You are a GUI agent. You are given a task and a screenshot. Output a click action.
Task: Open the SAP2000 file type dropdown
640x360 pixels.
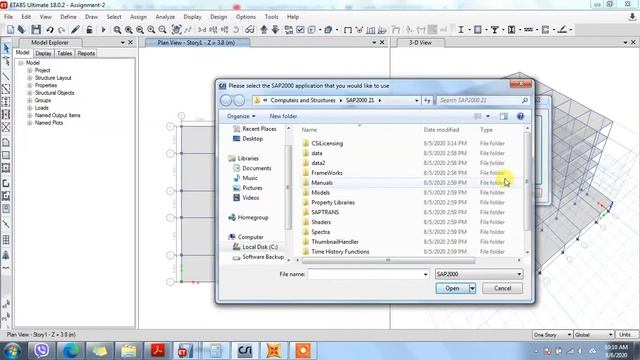[479, 274]
